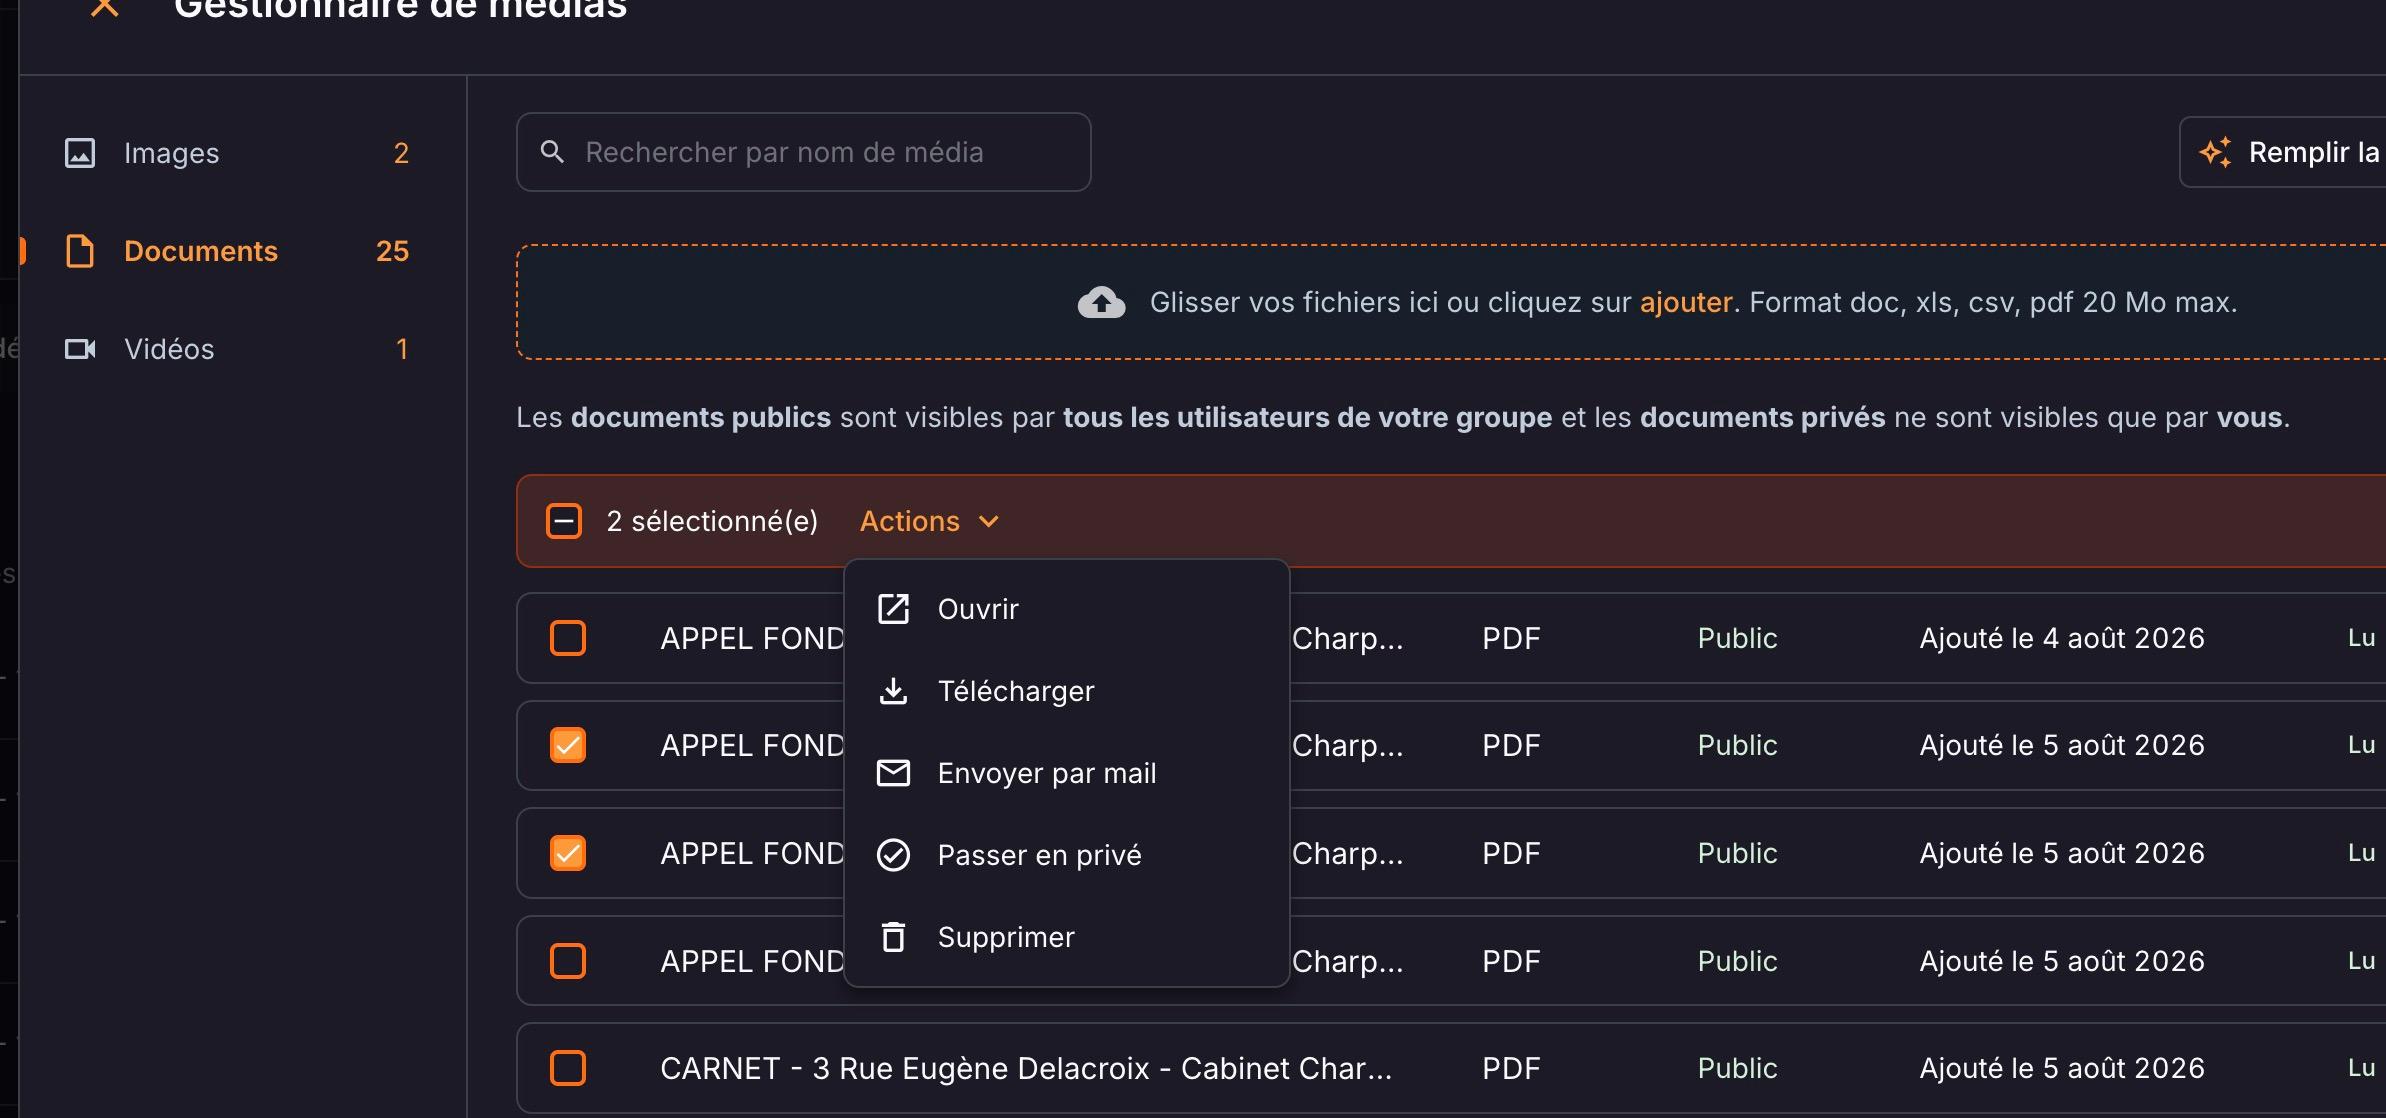Choose Télécharger from the Actions menu
2386x1118 pixels.
tap(1067, 691)
